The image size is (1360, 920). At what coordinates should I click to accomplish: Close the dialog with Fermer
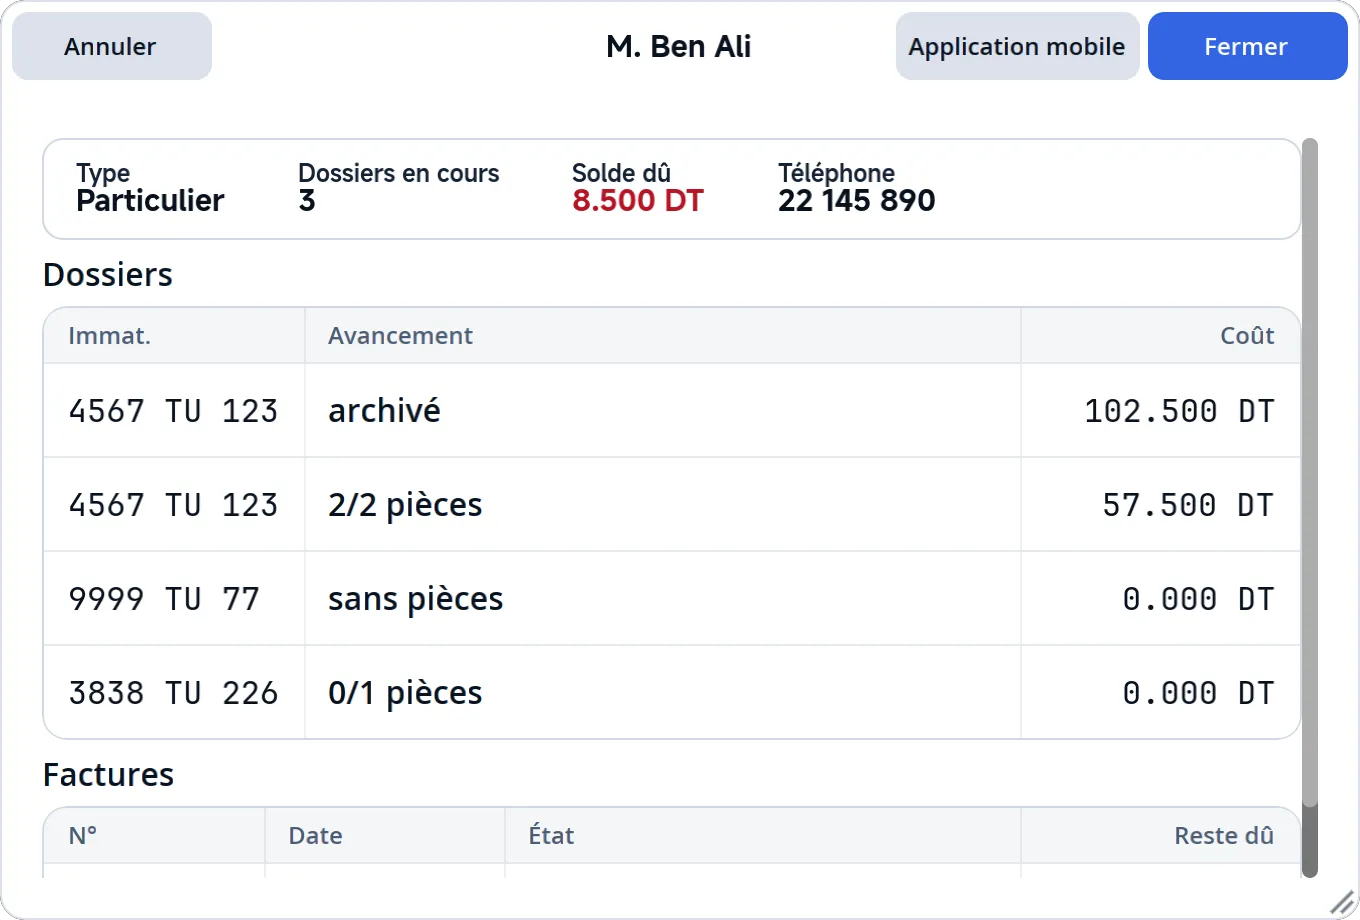tap(1247, 46)
